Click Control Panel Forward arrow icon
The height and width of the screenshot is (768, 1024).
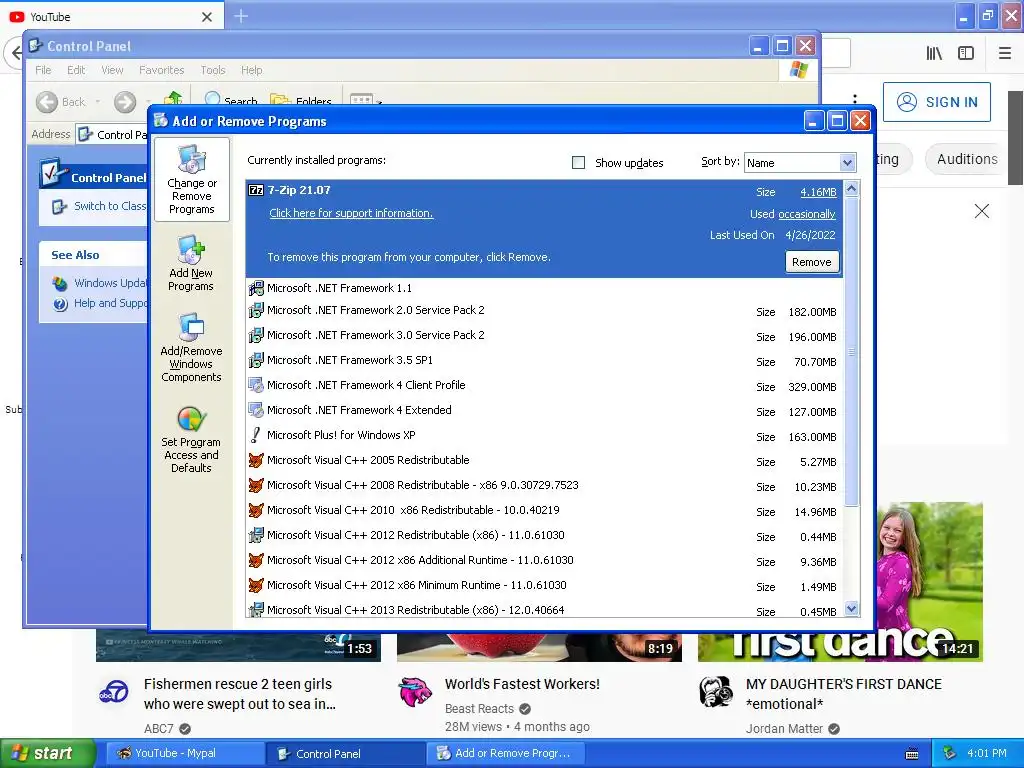click(x=125, y=102)
